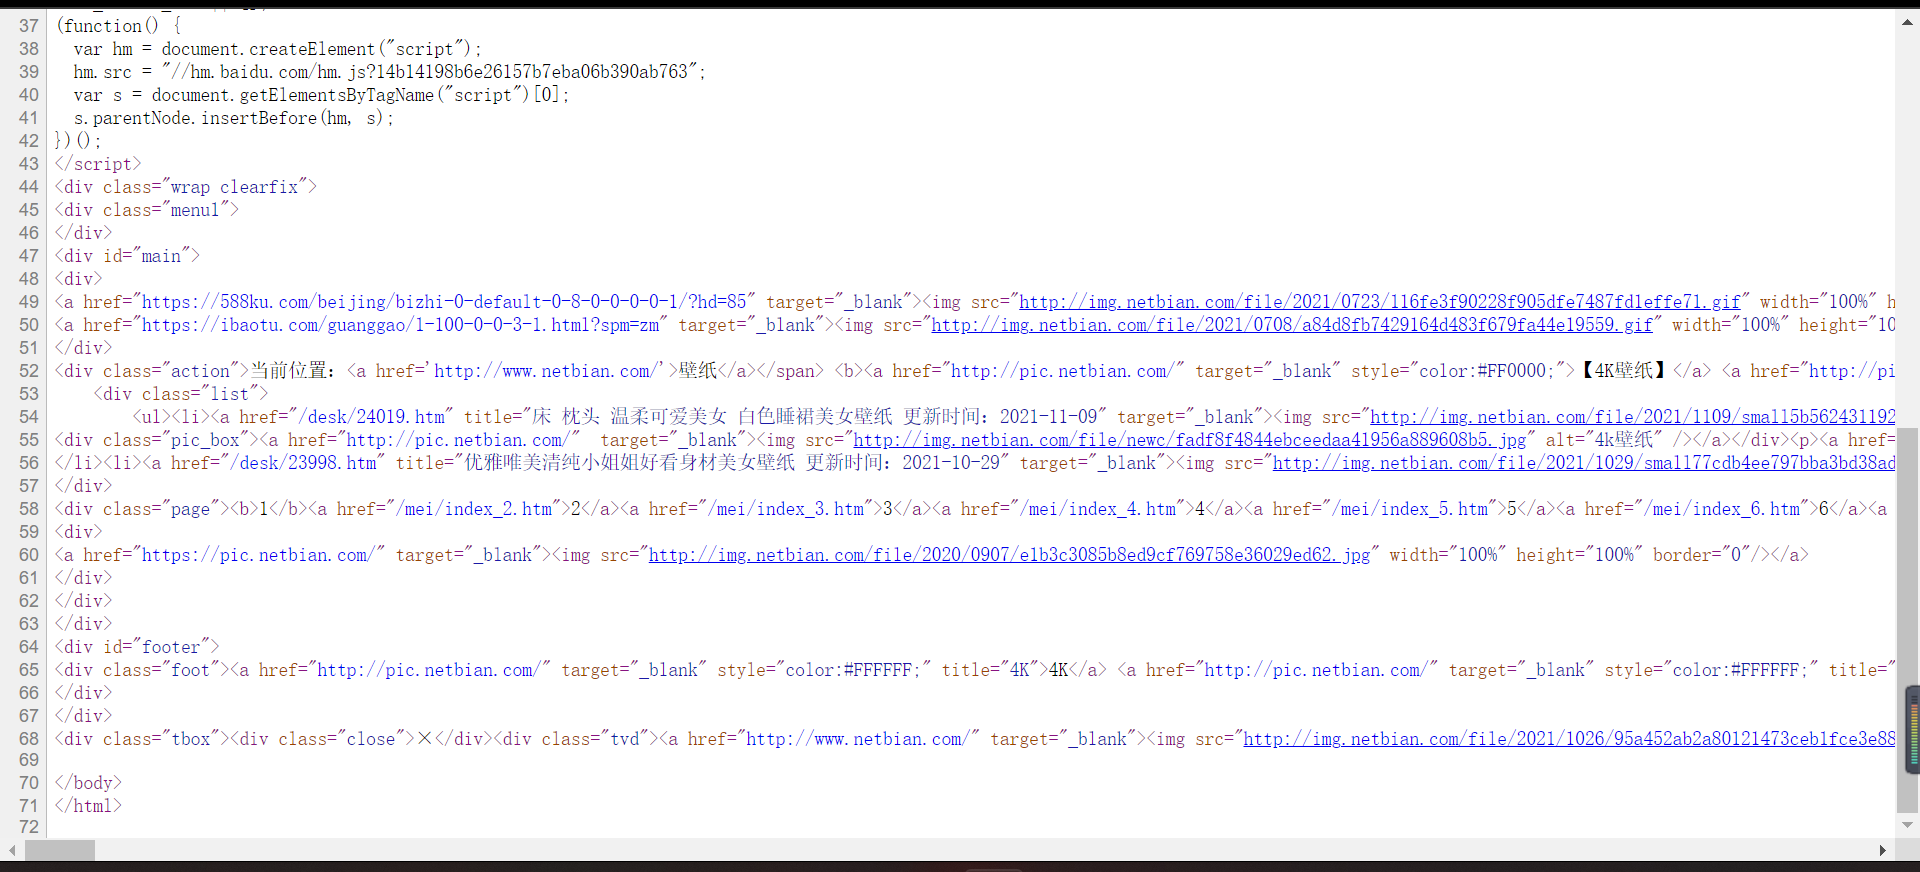Click the div class="wrap clearfix" tag
Image resolution: width=1920 pixels, height=872 pixels.
pos(186,187)
